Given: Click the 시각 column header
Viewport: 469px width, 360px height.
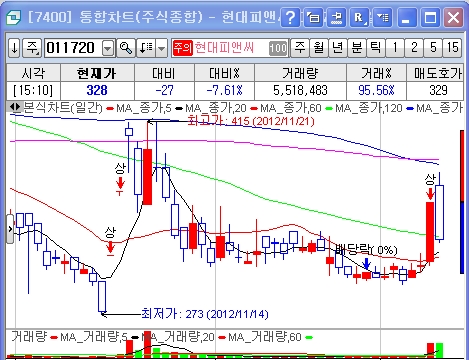Looking at the screenshot, I should [x=33, y=73].
